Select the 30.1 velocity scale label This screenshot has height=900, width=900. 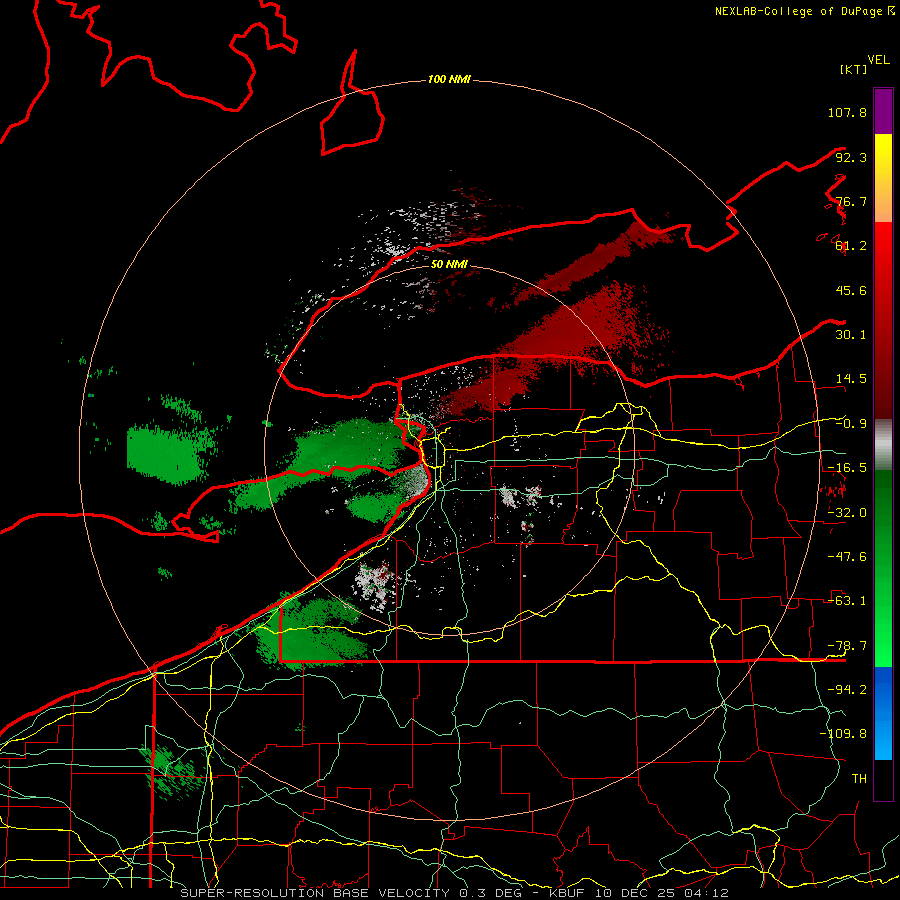tap(851, 335)
